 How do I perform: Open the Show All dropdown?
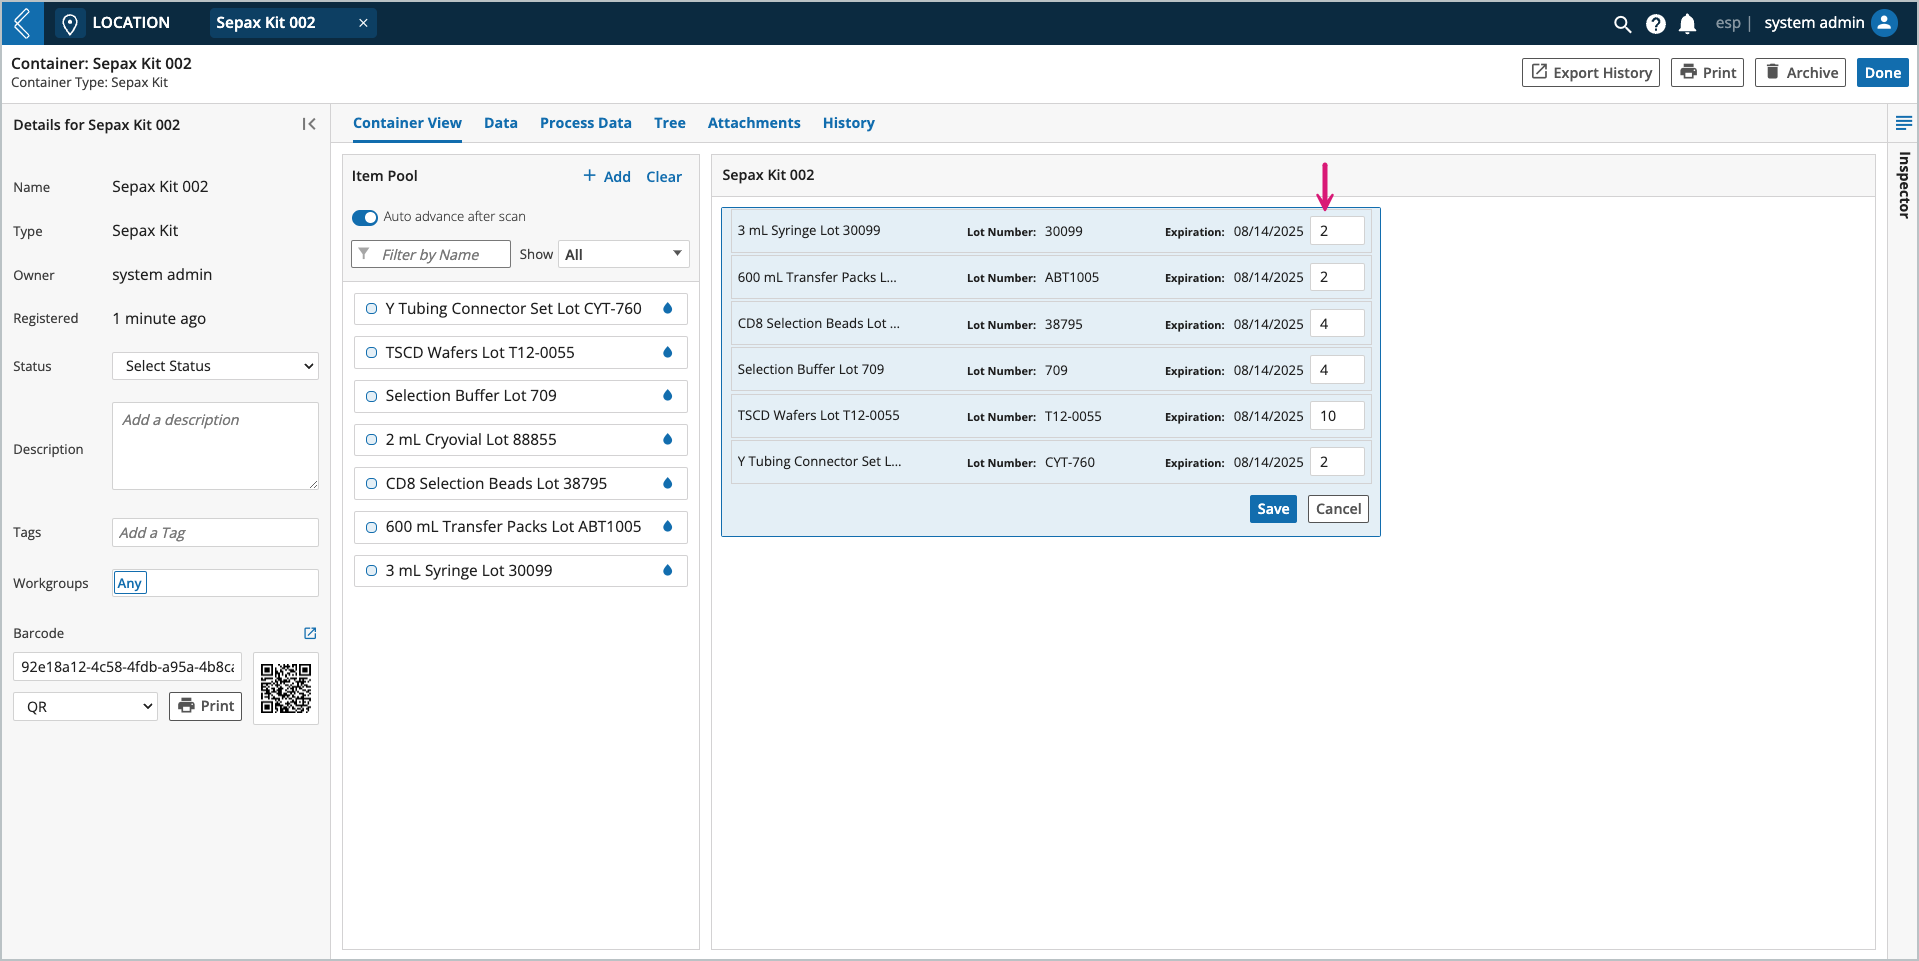[624, 254]
